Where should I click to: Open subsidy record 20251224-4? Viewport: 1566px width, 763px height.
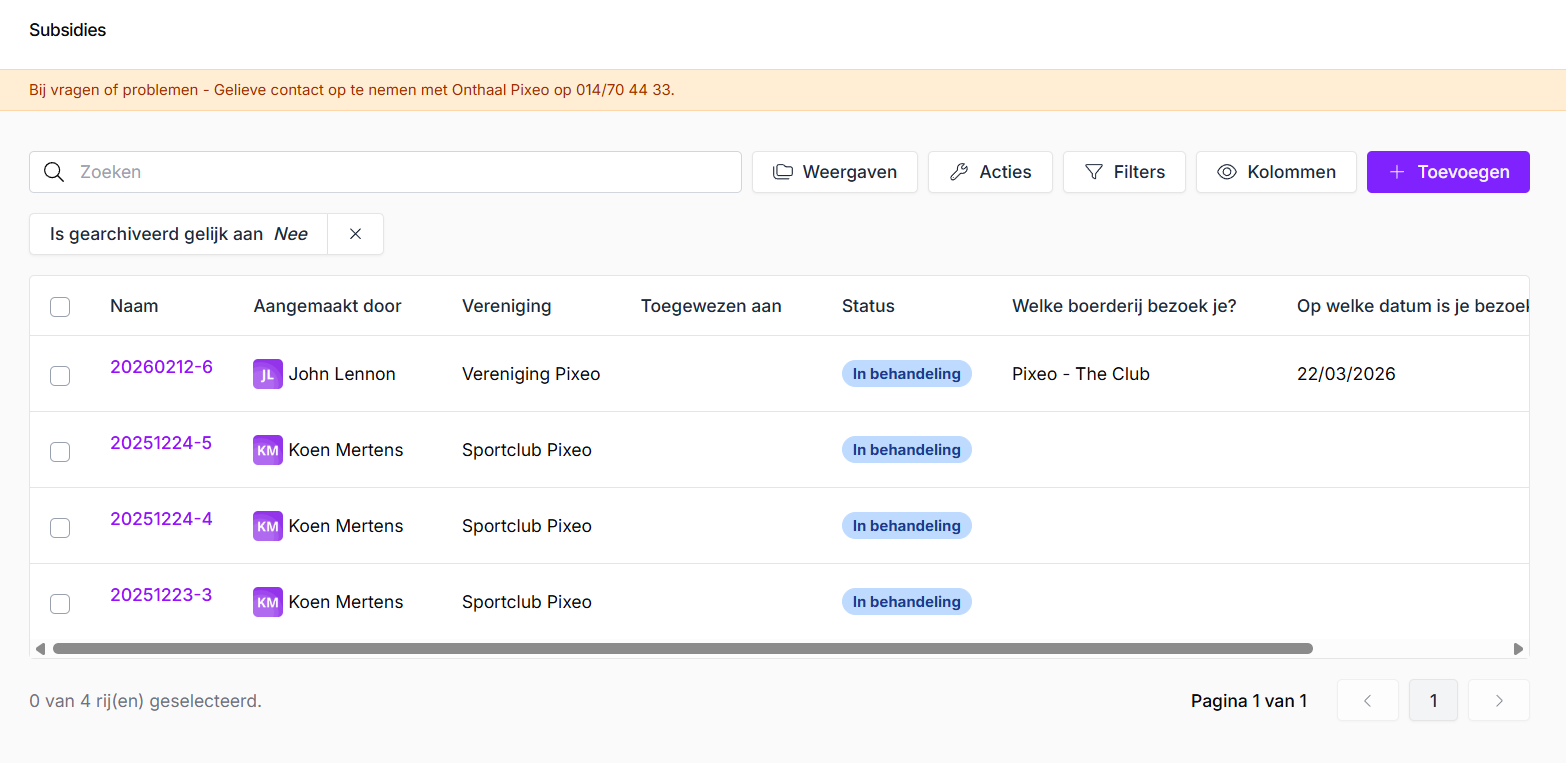(x=161, y=519)
